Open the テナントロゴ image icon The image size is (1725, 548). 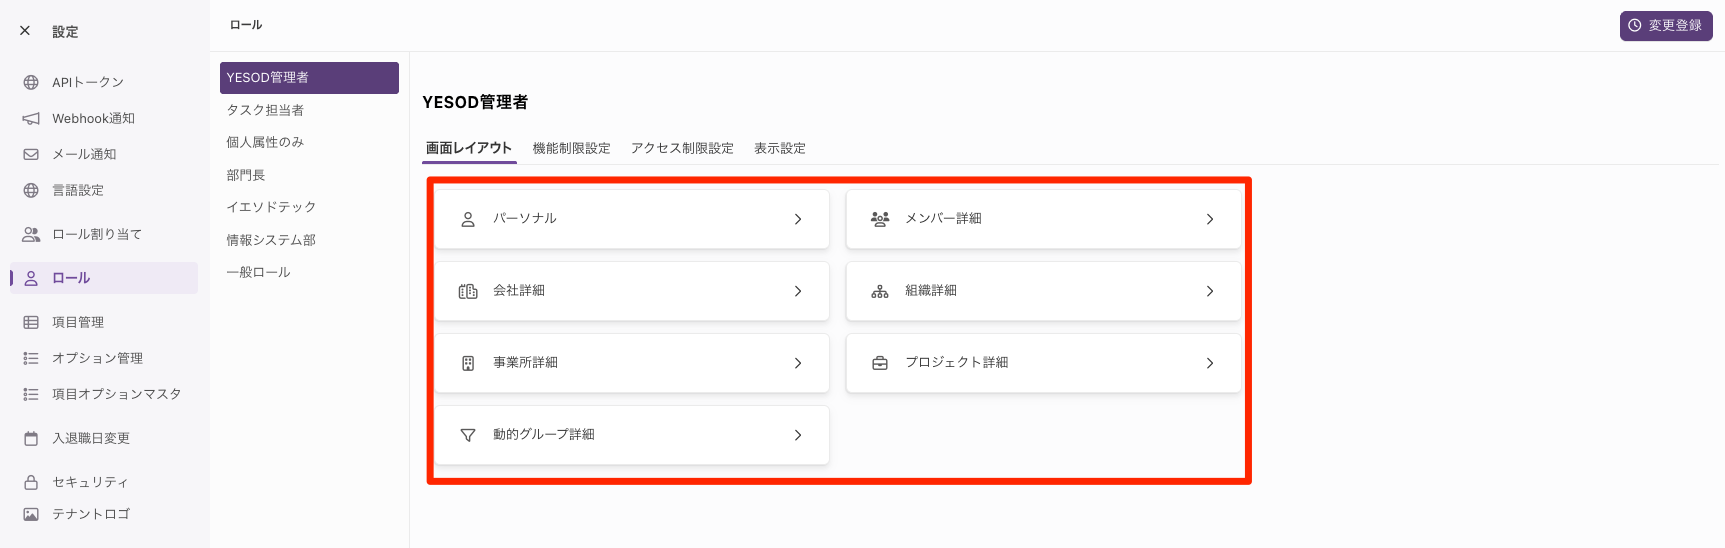click(x=31, y=514)
